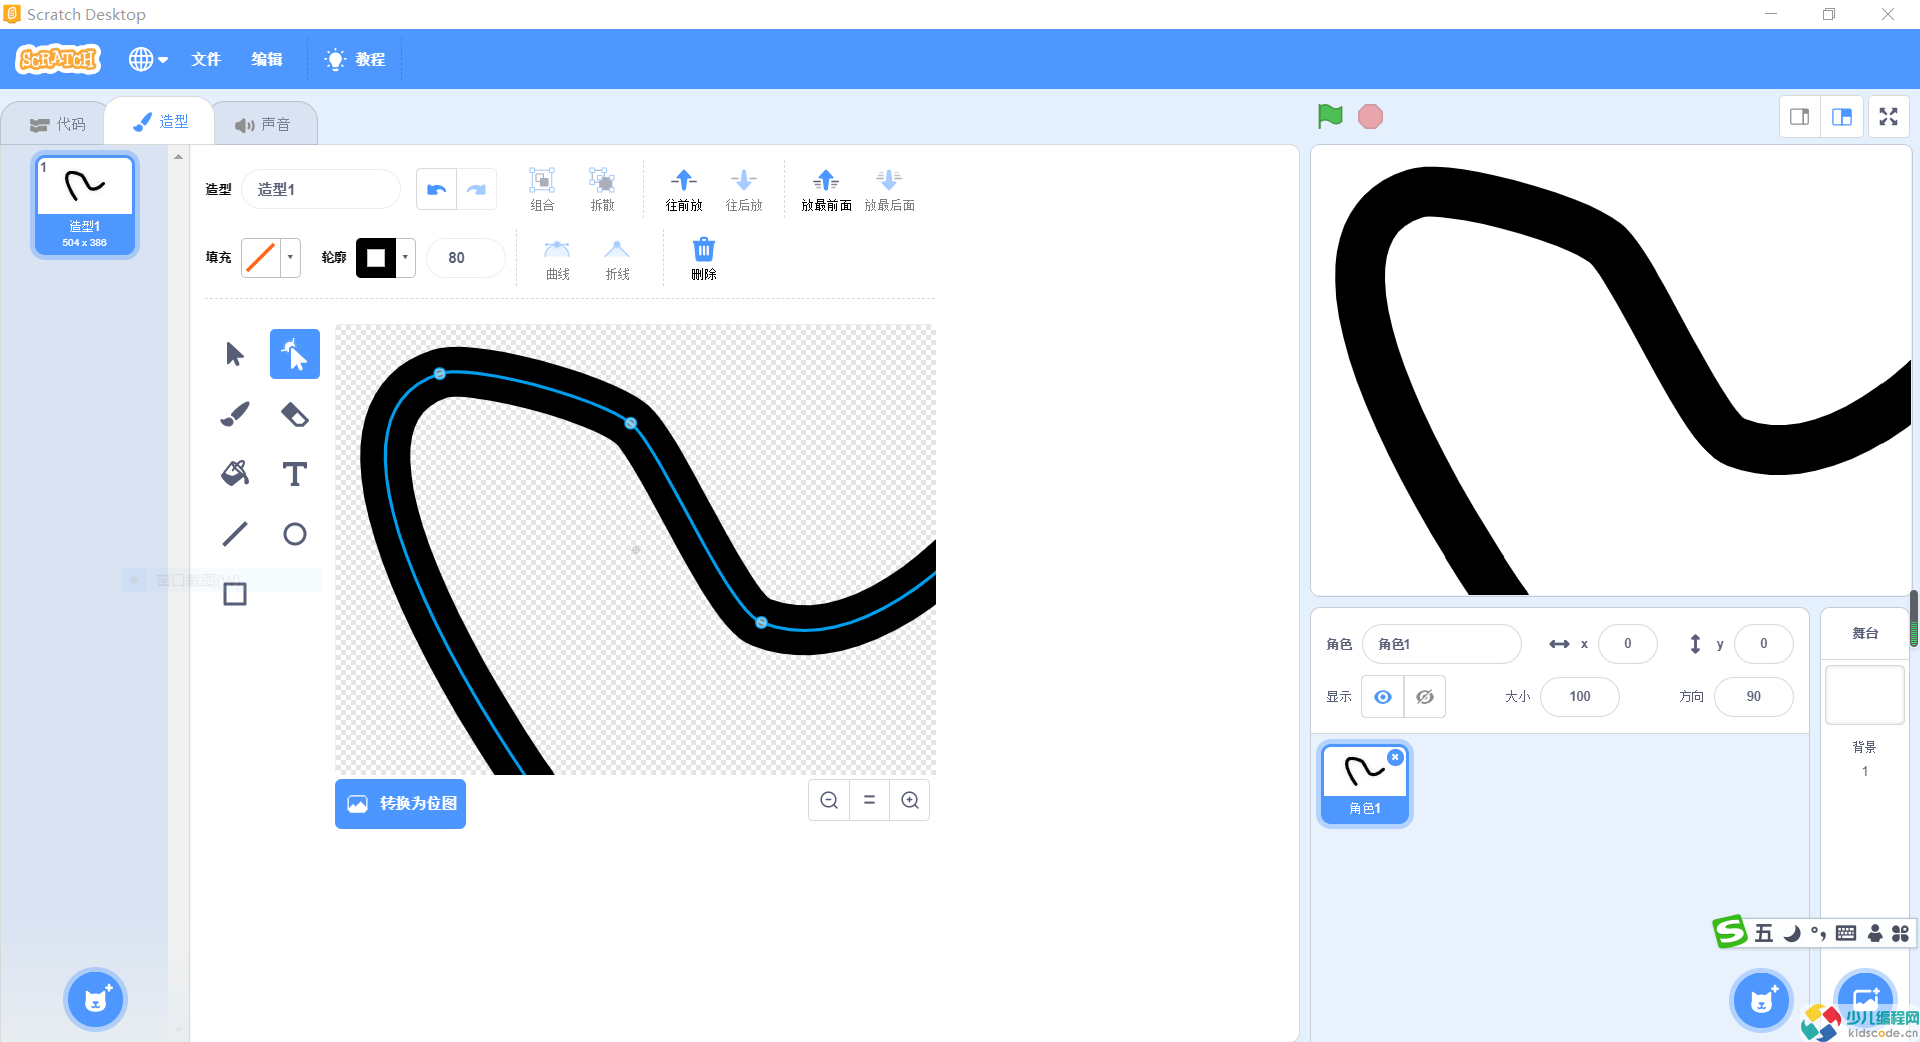
Task: Send shape to Back (放最后面)
Action: tap(889, 189)
